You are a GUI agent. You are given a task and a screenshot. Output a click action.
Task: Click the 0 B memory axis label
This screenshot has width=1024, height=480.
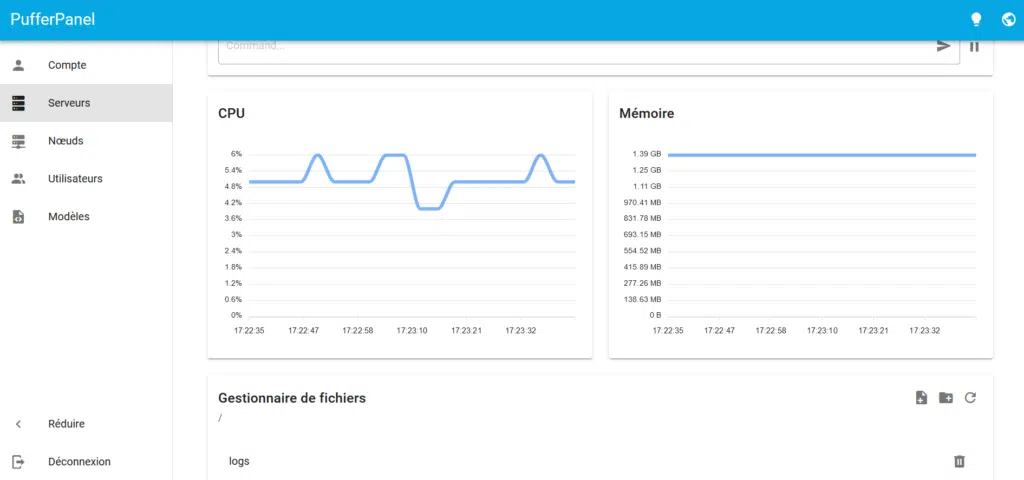point(655,315)
